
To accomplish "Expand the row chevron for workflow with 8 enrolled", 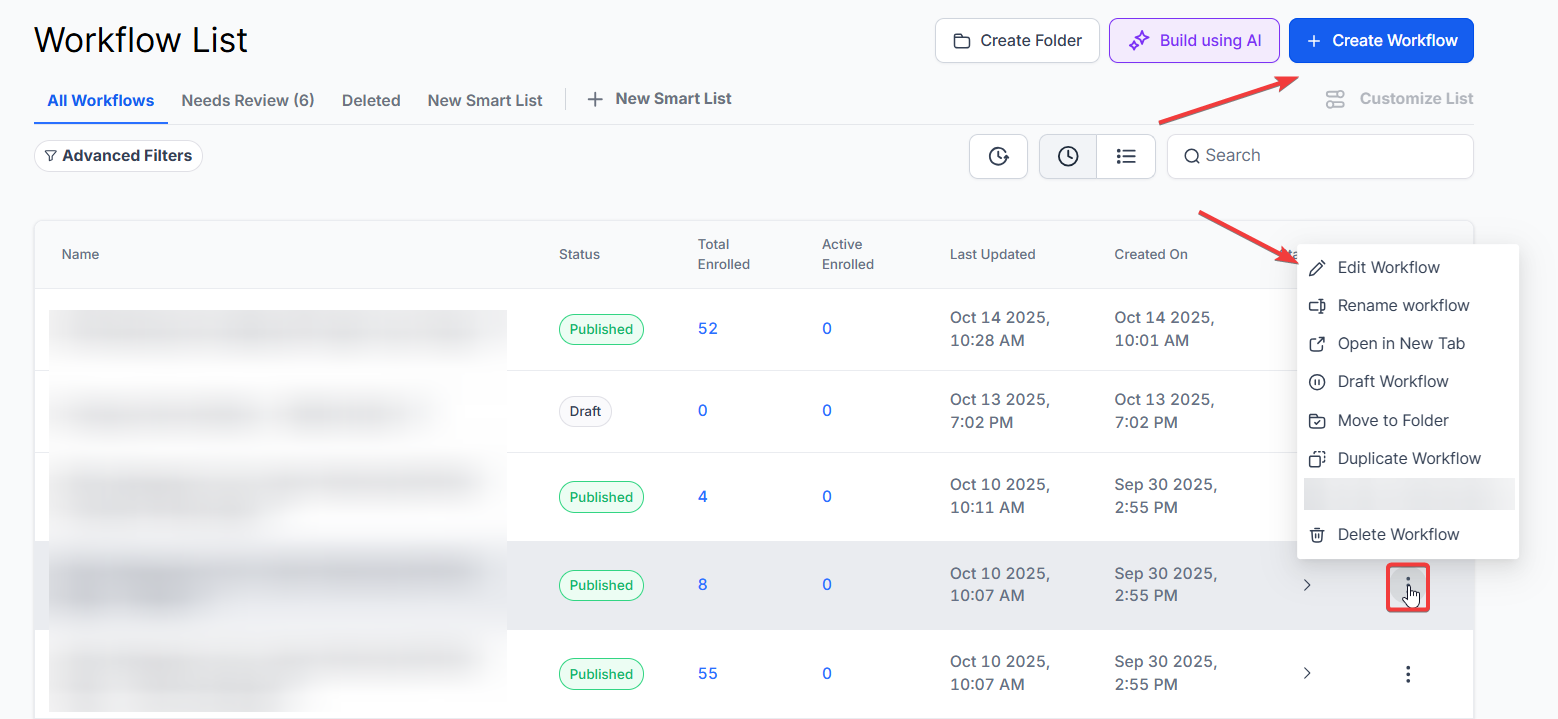I will click(1307, 585).
